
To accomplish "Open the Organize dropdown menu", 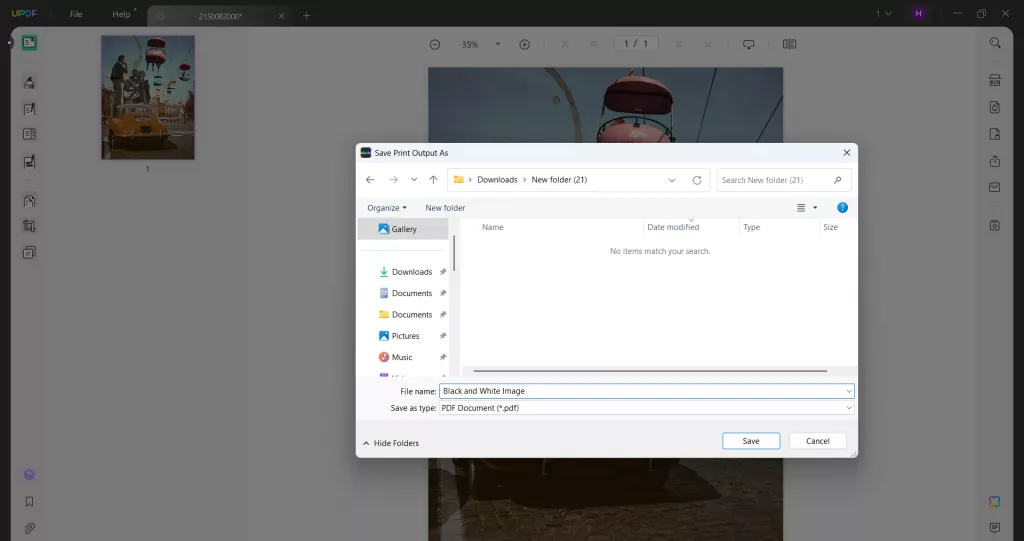I will point(387,208).
